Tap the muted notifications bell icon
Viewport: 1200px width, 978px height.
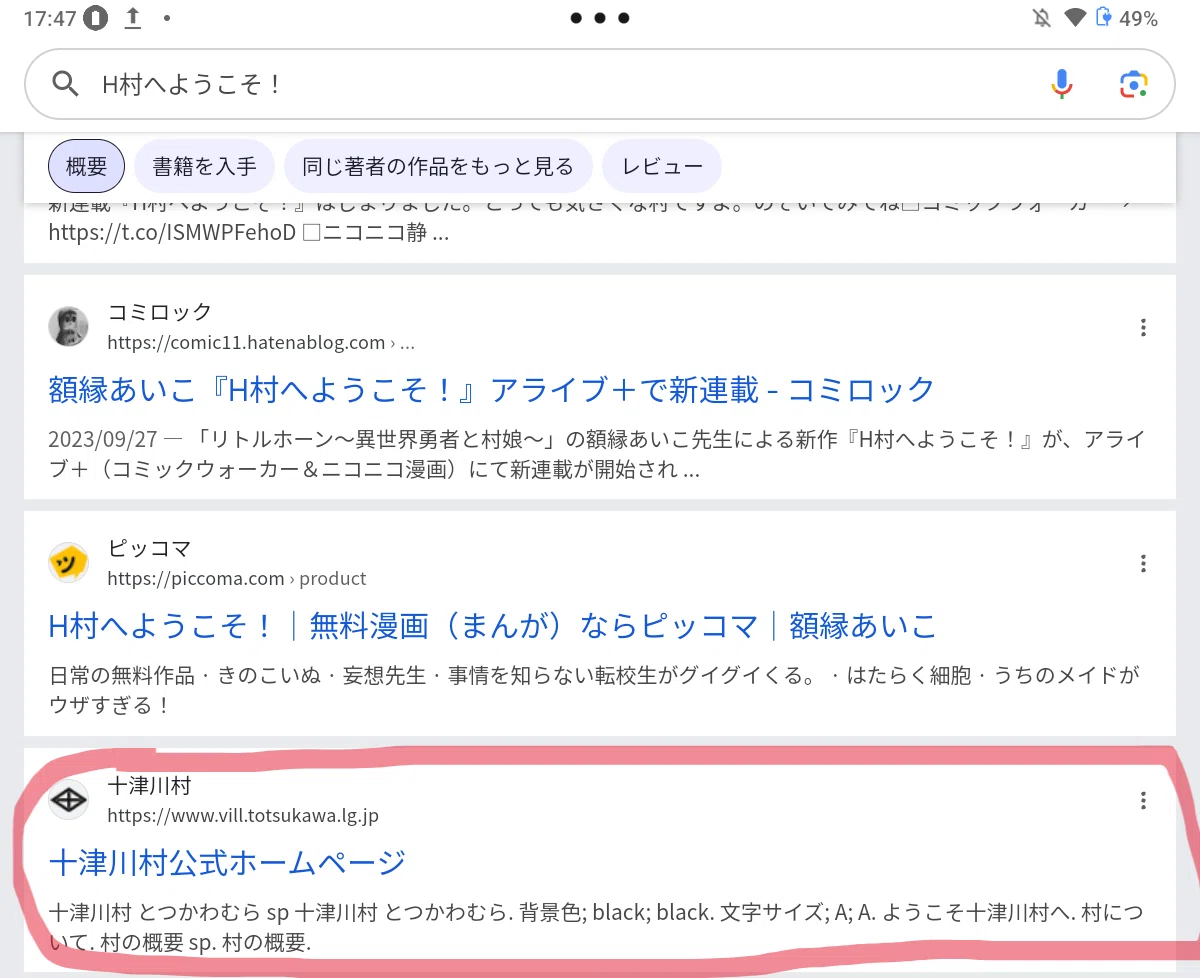pos(1042,18)
